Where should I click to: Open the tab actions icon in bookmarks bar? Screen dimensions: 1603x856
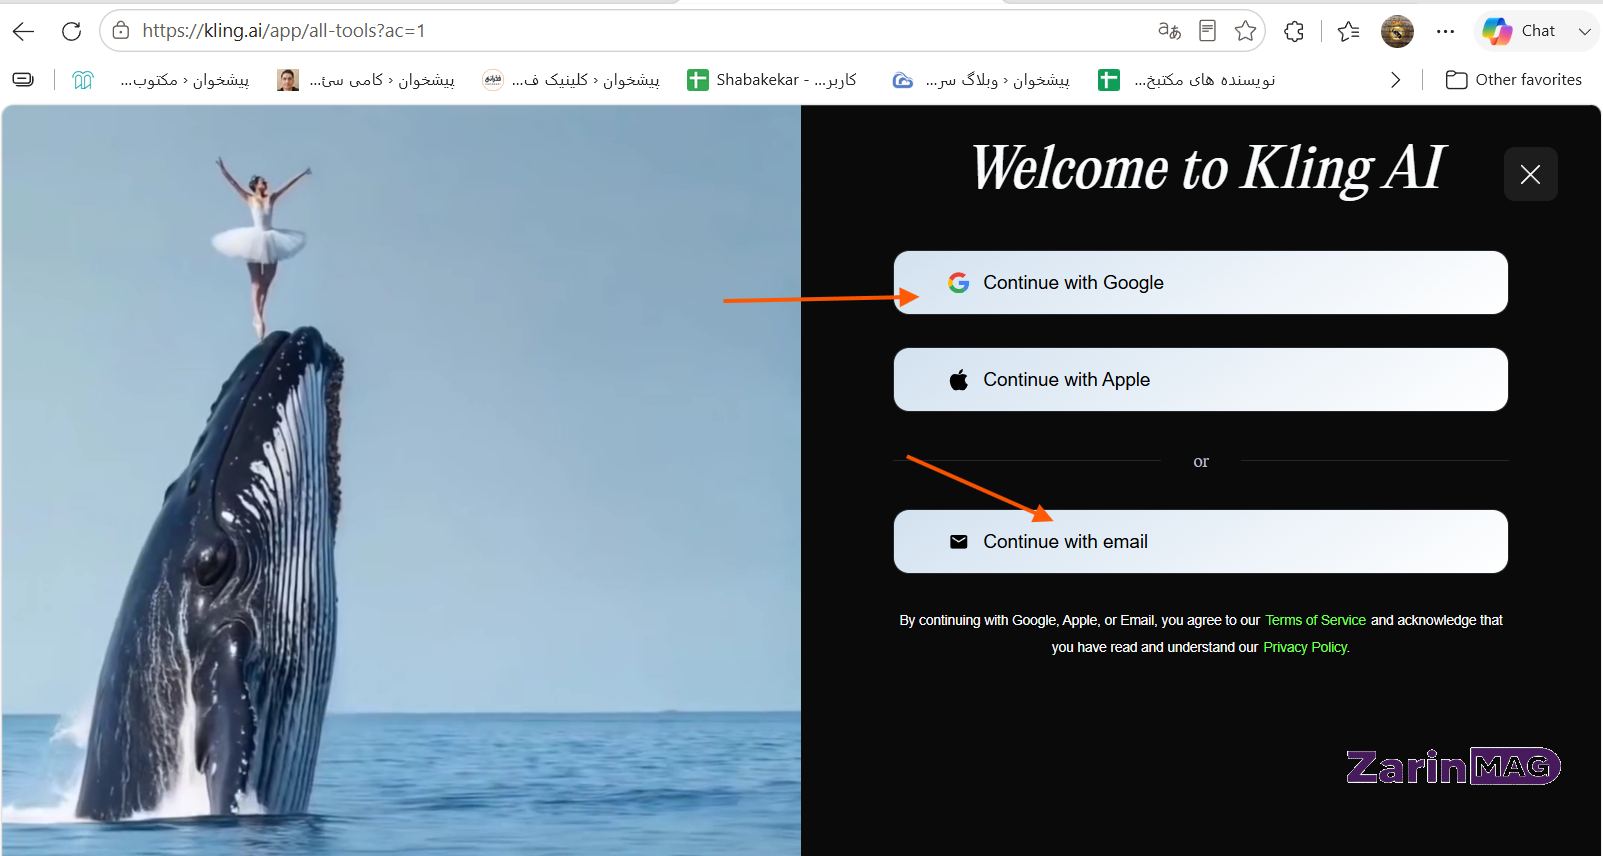click(x=23, y=80)
